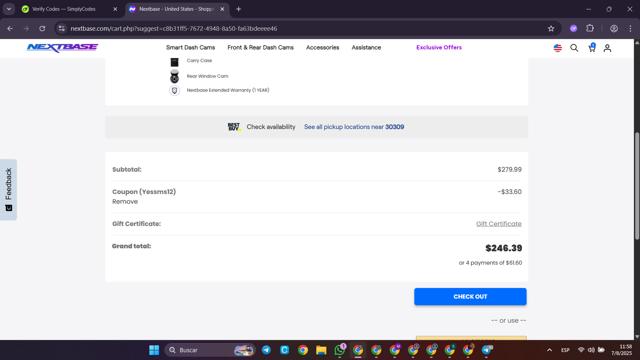Open the Assistance menu

(366, 47)
